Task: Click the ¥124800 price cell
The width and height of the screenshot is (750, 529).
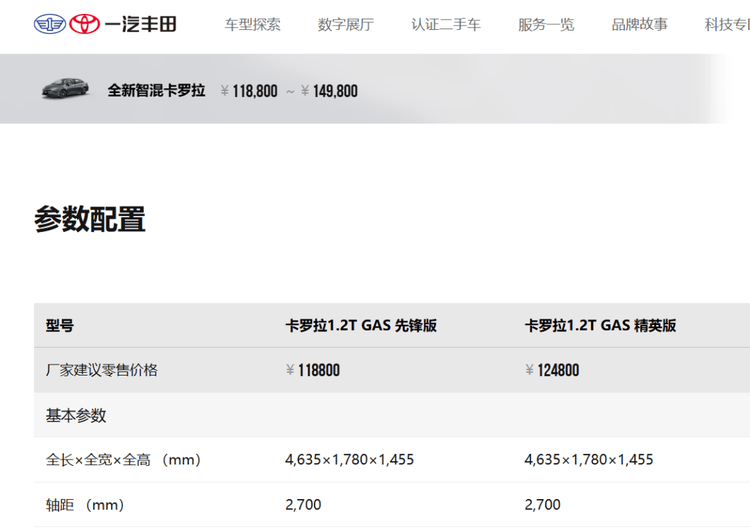Action: tap(552, 370)
